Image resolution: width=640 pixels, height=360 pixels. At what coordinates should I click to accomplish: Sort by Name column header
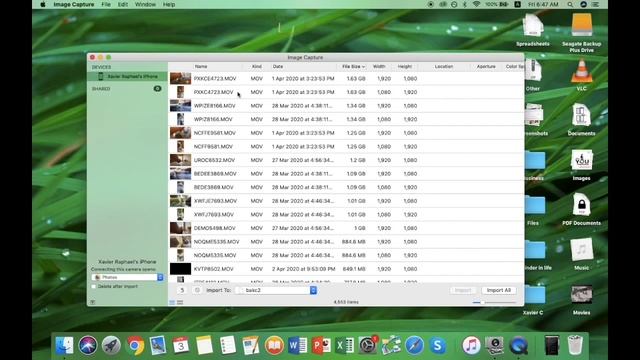click(x=201, y=67)
